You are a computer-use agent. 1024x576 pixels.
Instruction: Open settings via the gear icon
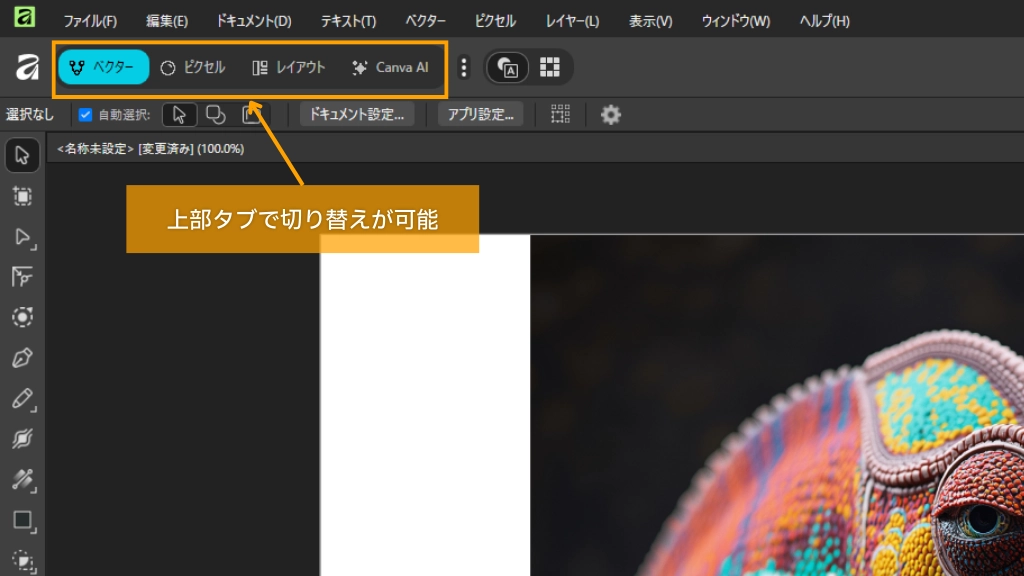(x=611, y=115)
